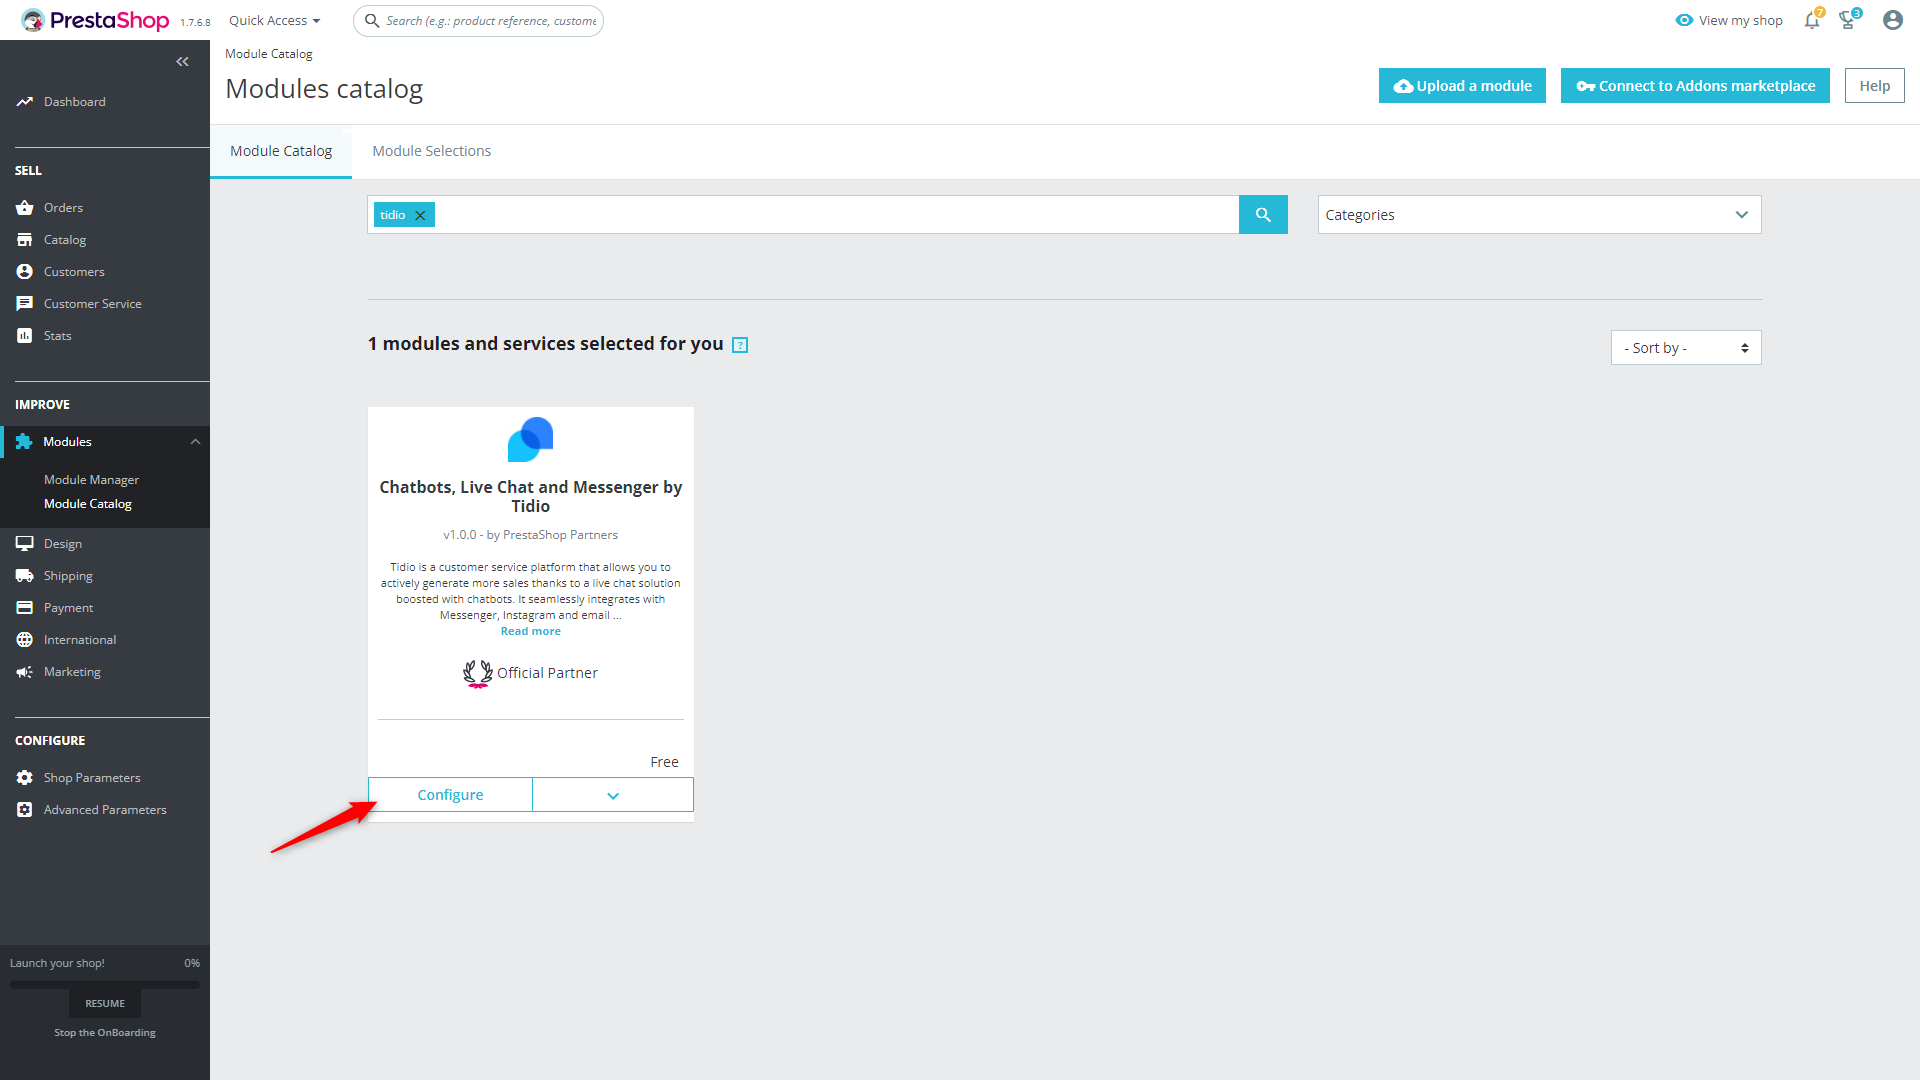The height and width of the screenshot is (1080, 1920).
Task: Open the trophy achievements icon
Action: pyautogui.click(x=1848, y=20)
